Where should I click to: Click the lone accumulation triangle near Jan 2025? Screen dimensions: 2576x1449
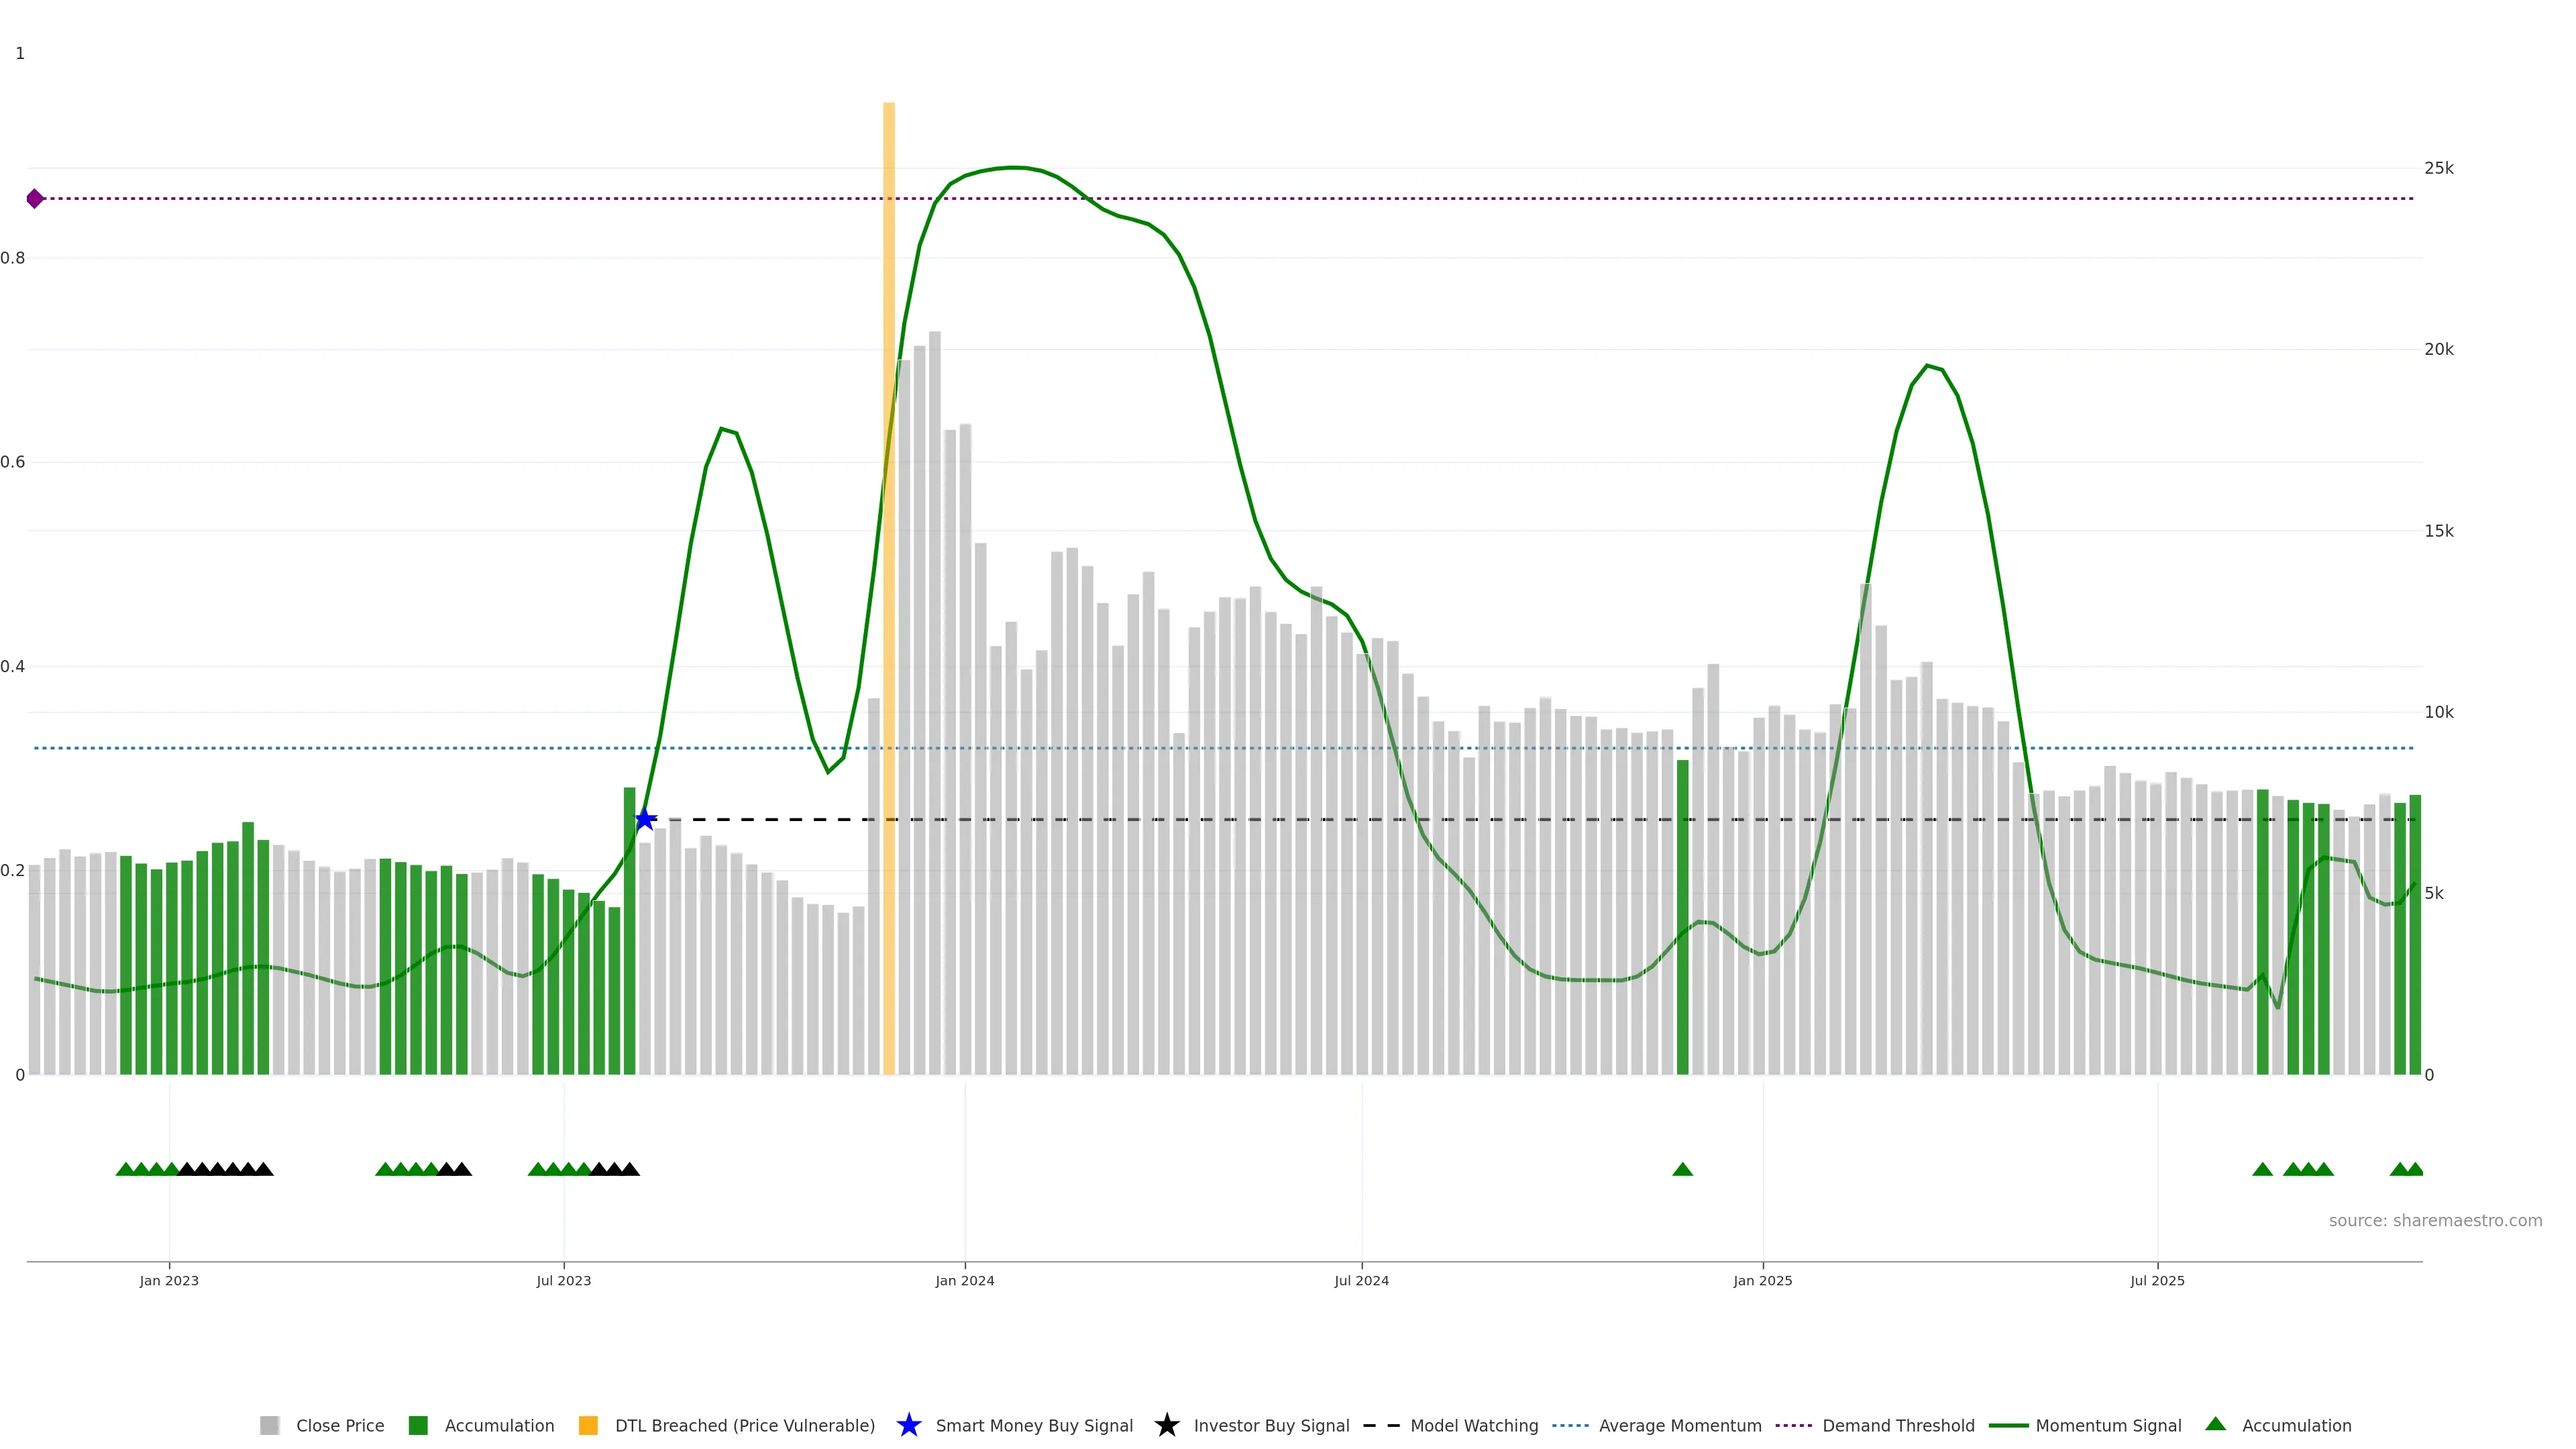click(1682, 1169)
